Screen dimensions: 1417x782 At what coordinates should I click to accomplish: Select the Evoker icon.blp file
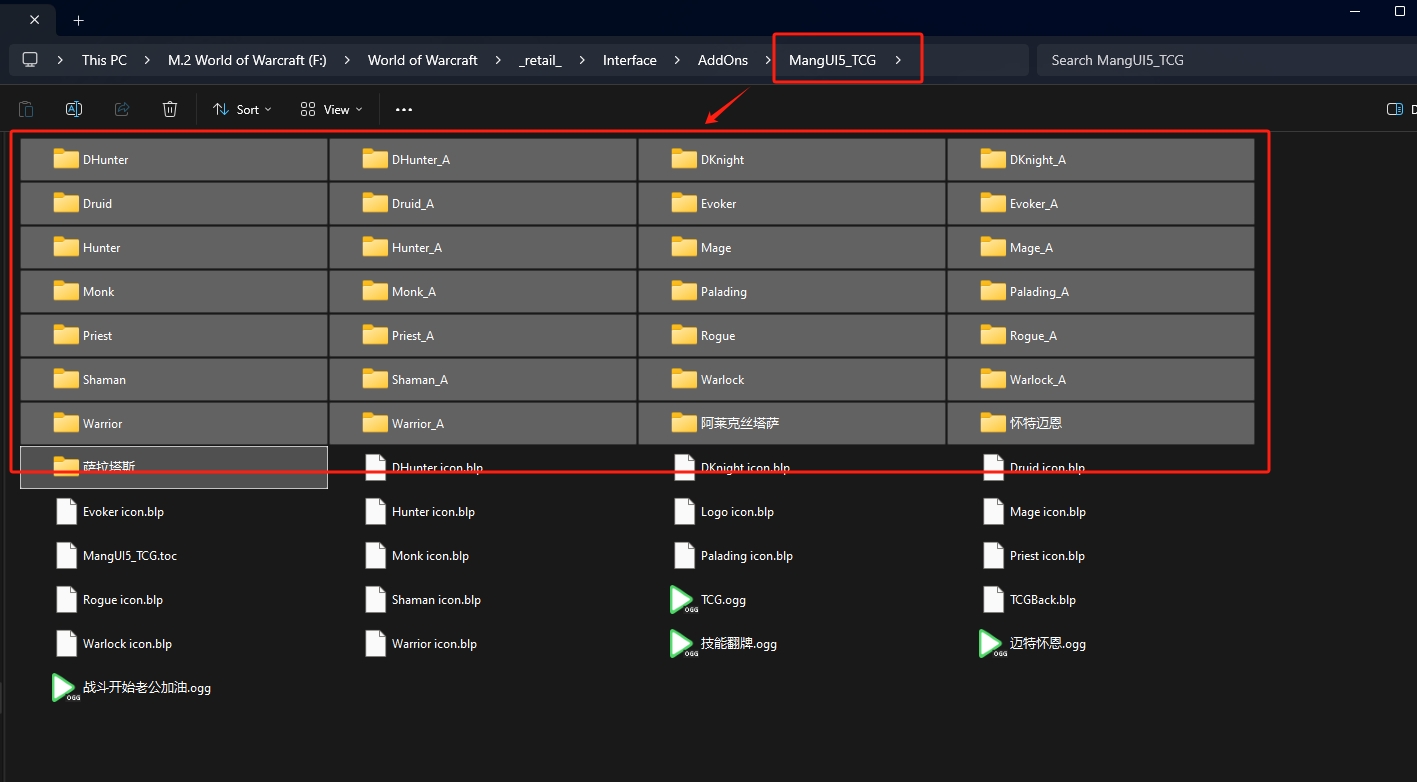coord(174,511)
